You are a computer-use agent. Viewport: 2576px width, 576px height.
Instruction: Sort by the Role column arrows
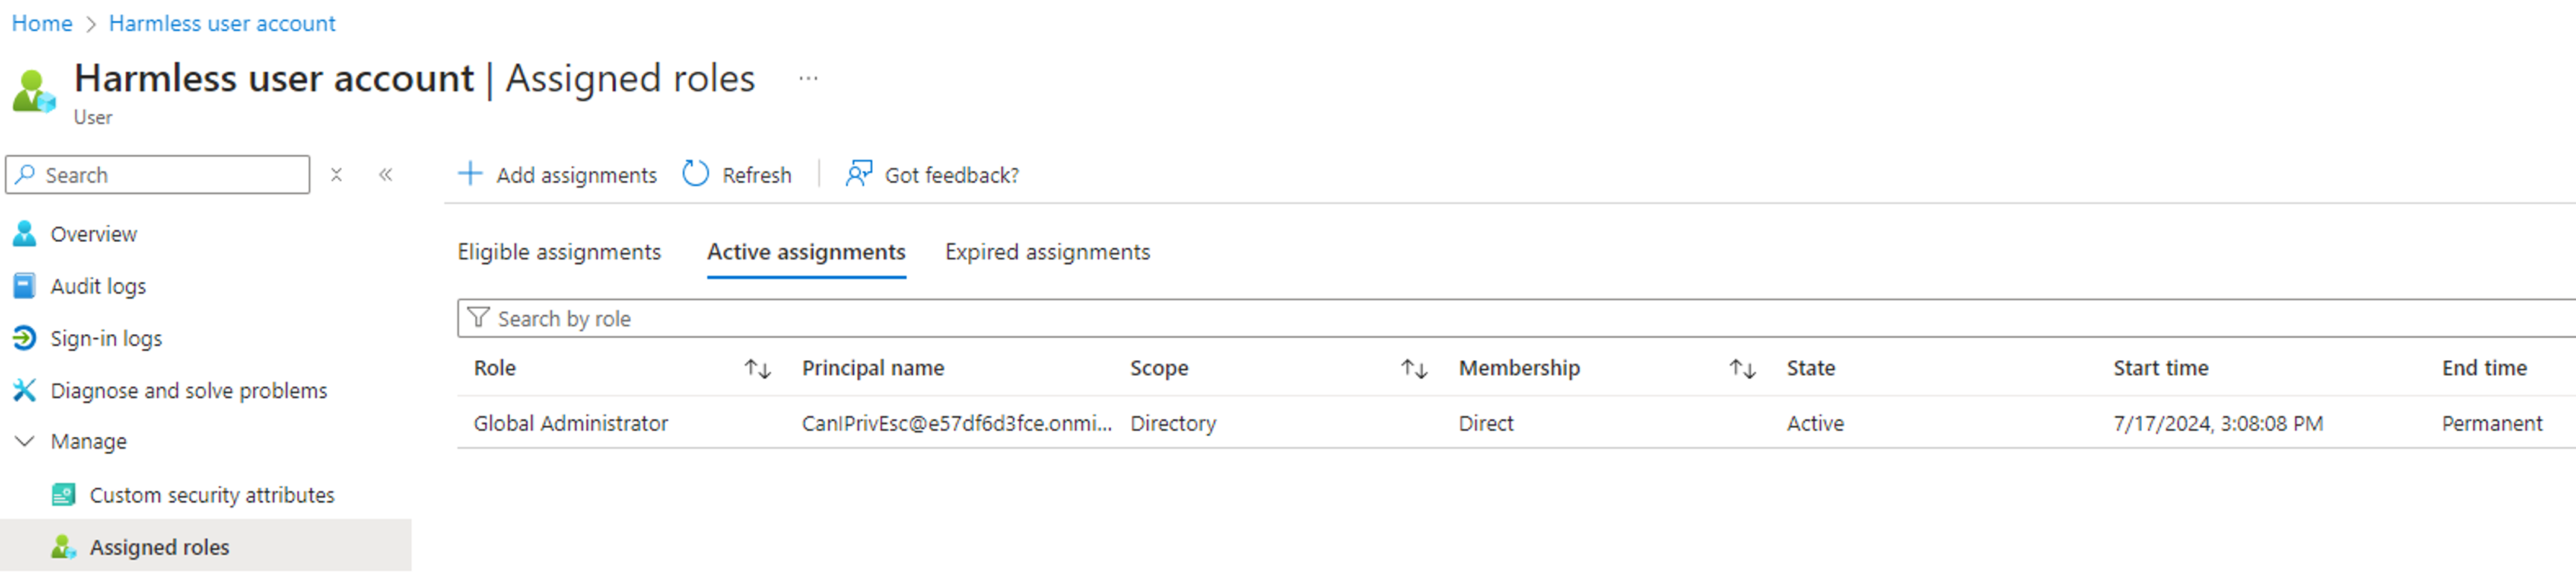758,369
